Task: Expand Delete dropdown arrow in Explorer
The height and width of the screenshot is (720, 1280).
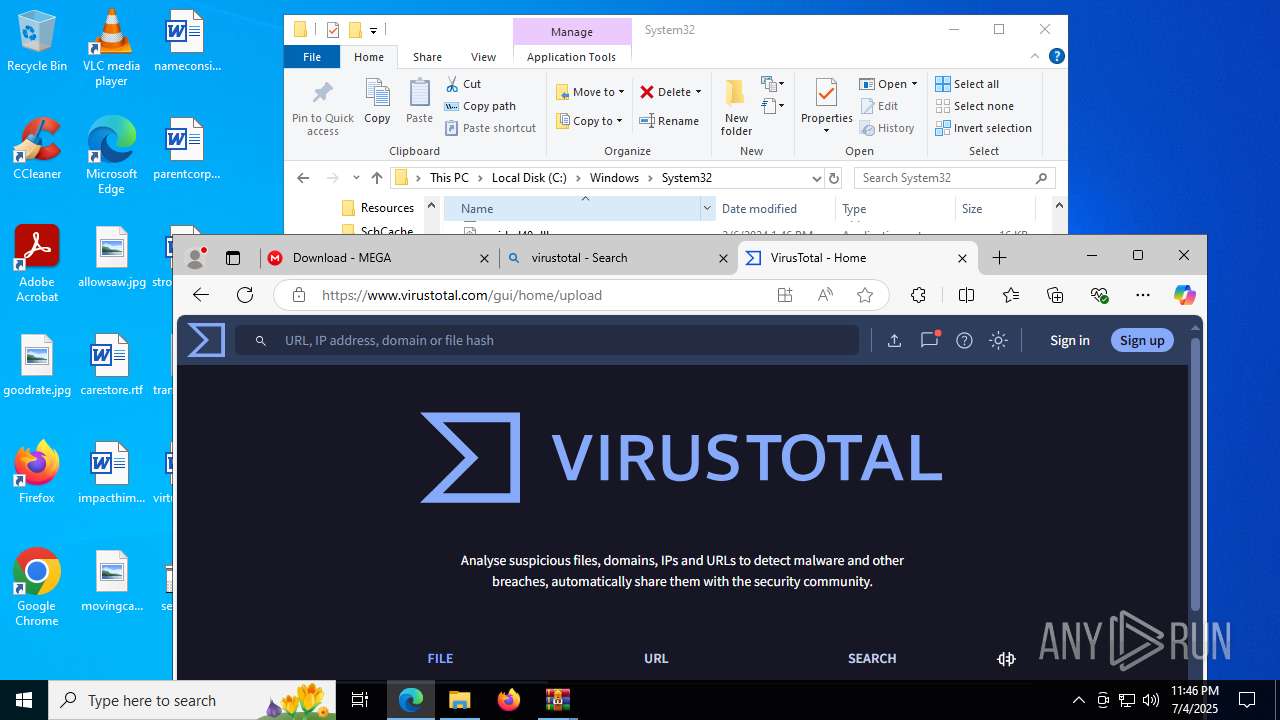Action: [698, 92]
